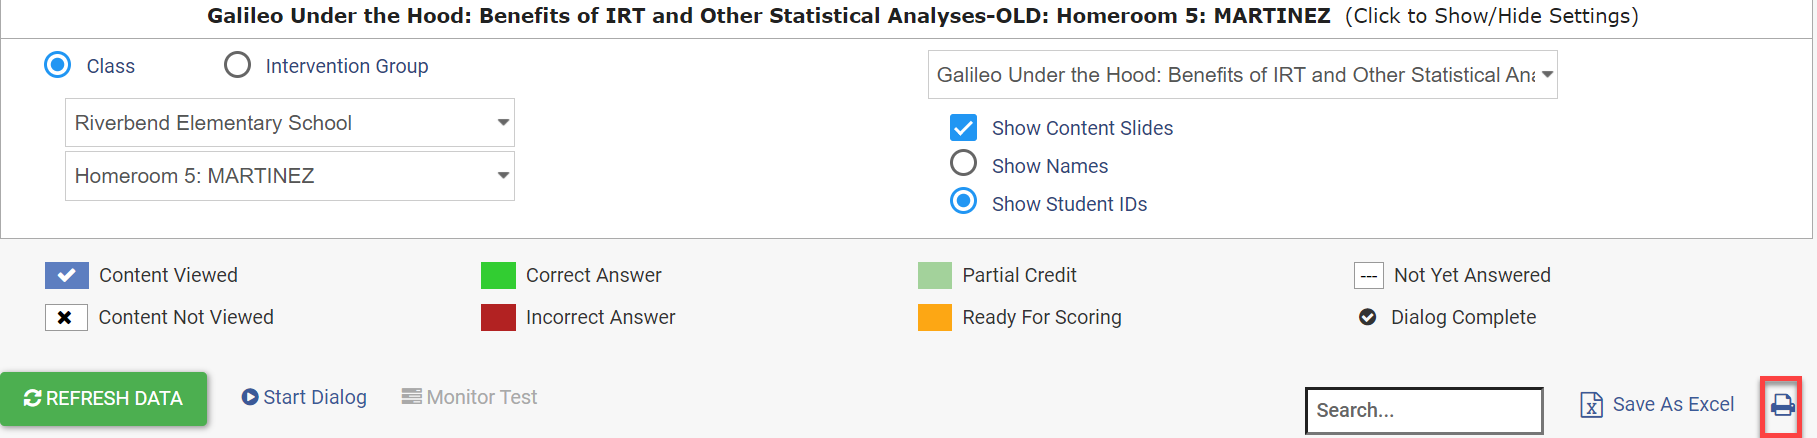Viewport: 1817px width, 438px height.
Task: Expand the Homeroom 5: MARTINEZ dropdown
Action: 290,176
